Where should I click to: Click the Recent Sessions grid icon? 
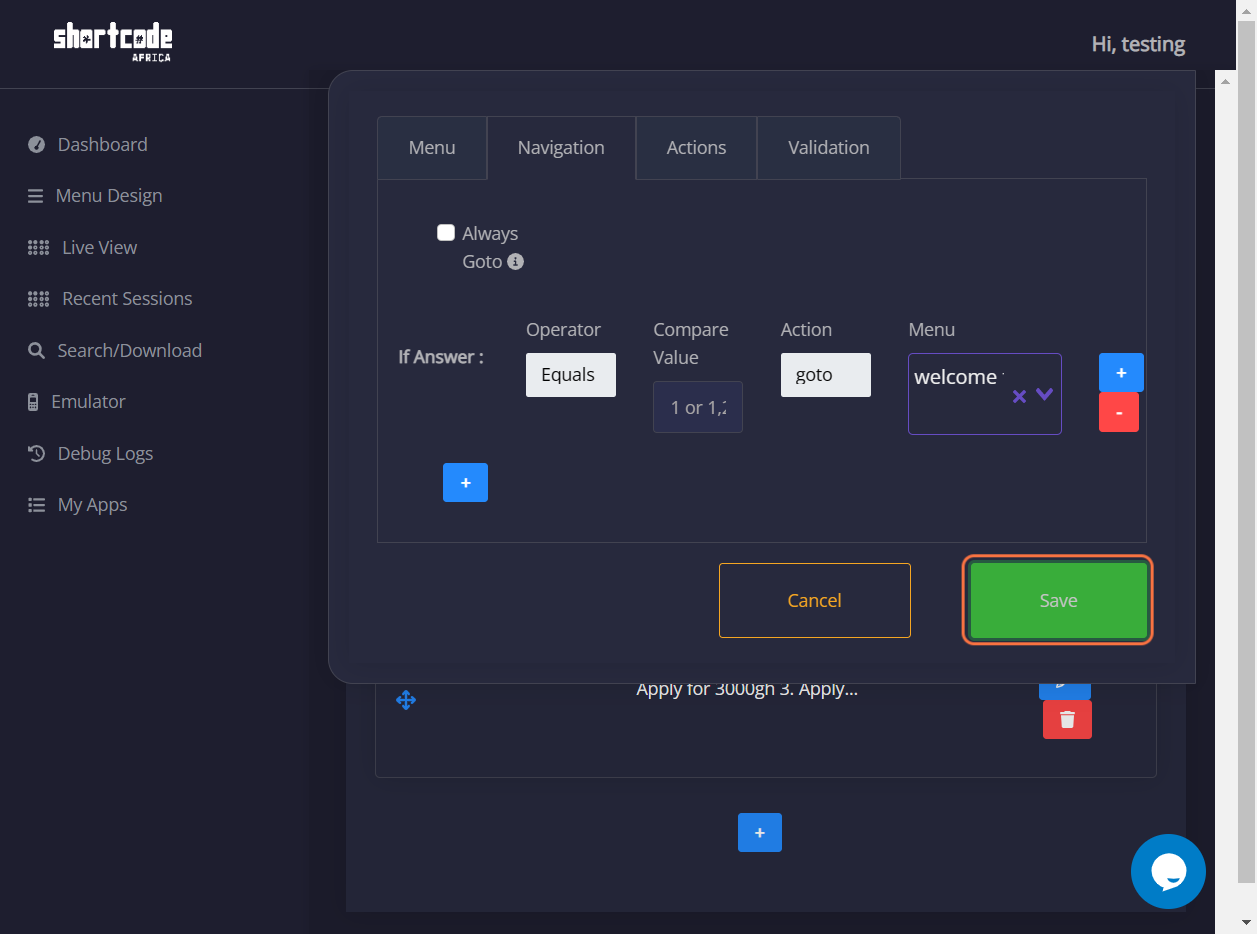point(38,299)
